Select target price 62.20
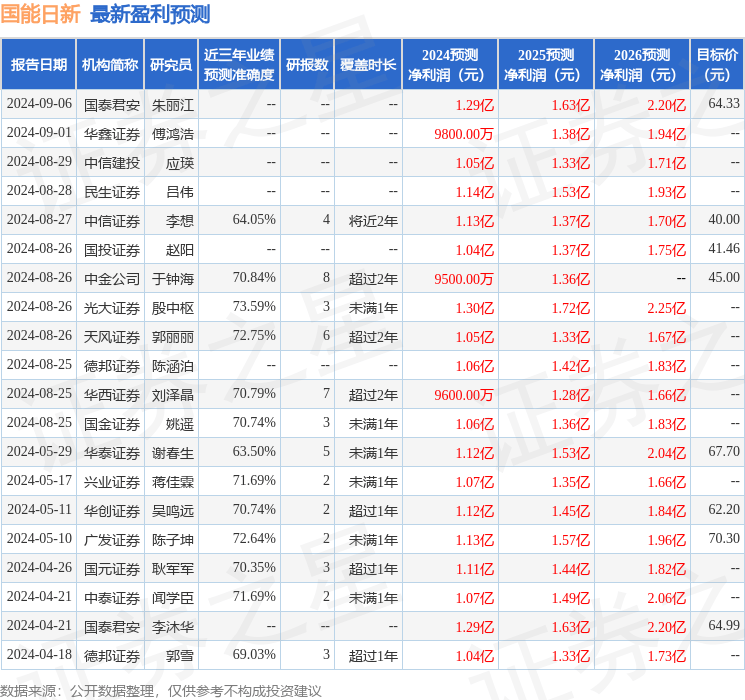Viewport: 745px width, 700px height. click(x=724, y=509)
